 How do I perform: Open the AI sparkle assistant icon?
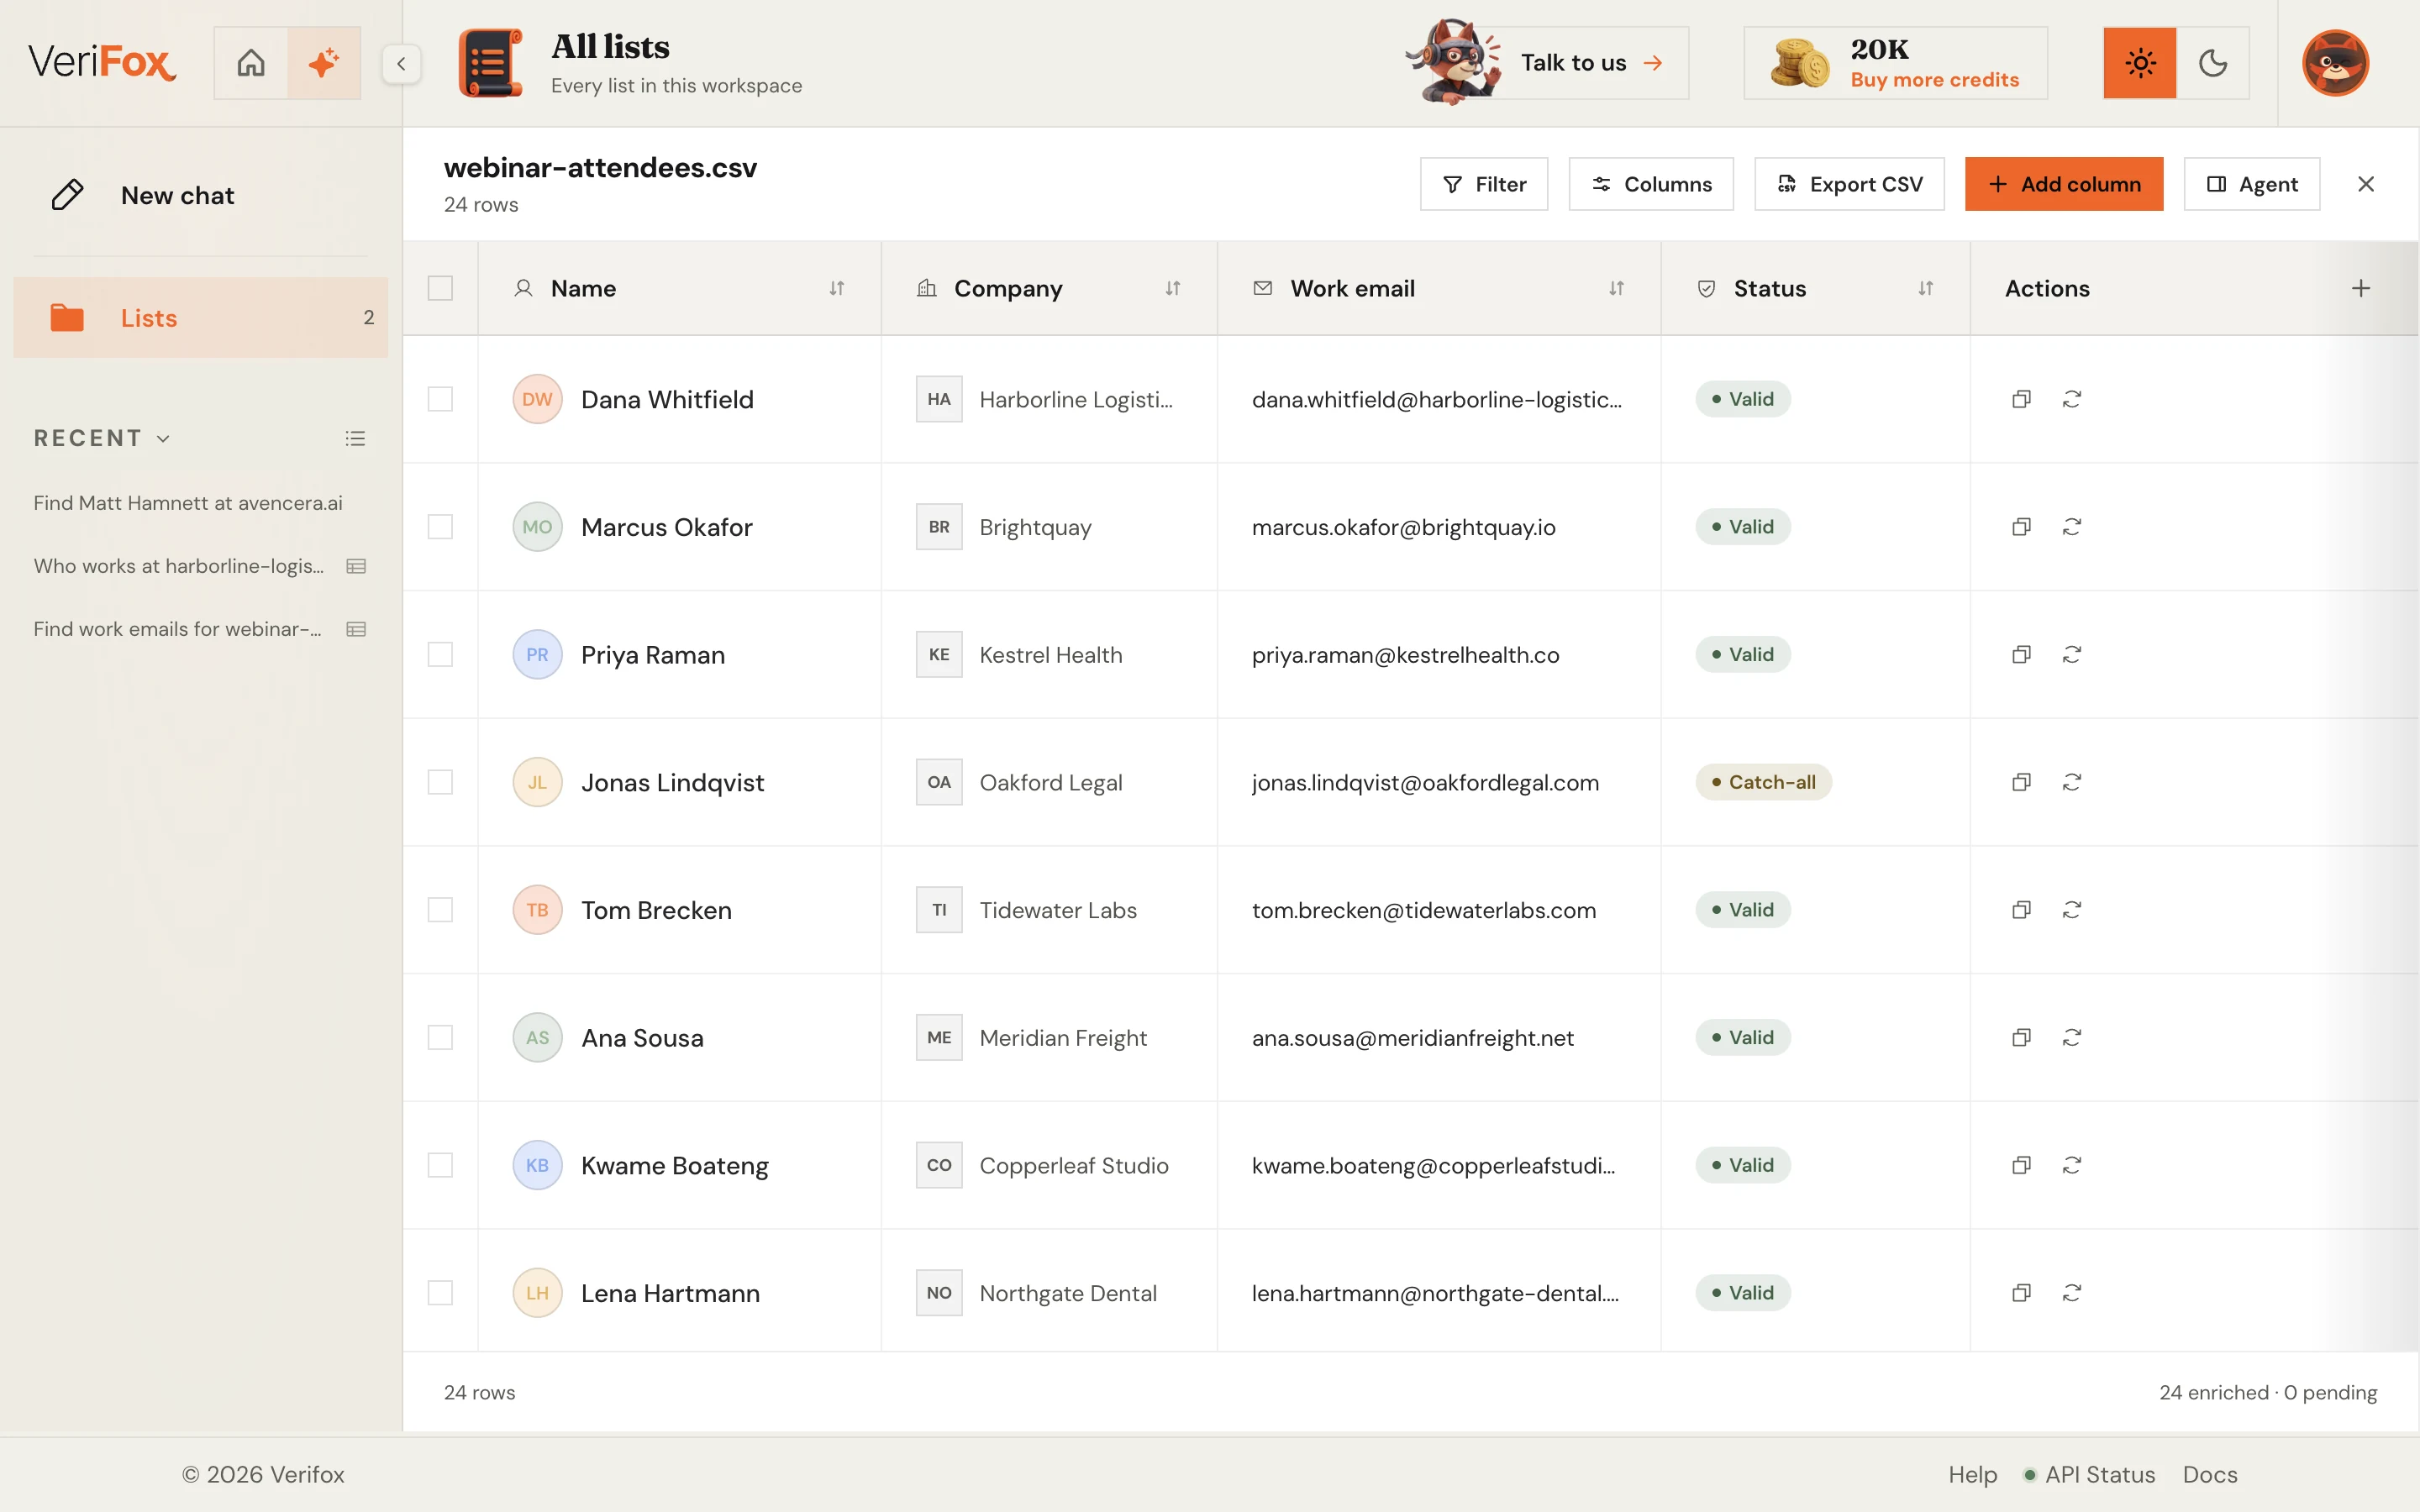[324, 63]
